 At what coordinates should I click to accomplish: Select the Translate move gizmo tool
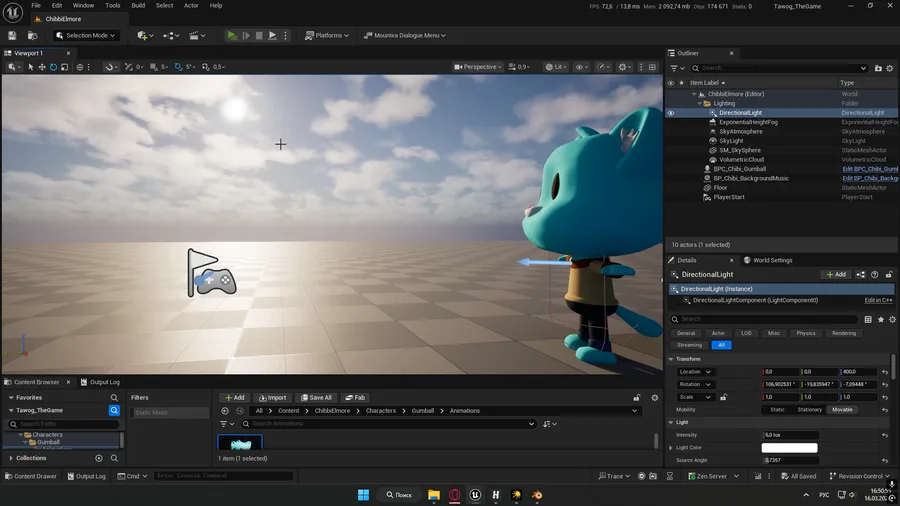[42, 67]
